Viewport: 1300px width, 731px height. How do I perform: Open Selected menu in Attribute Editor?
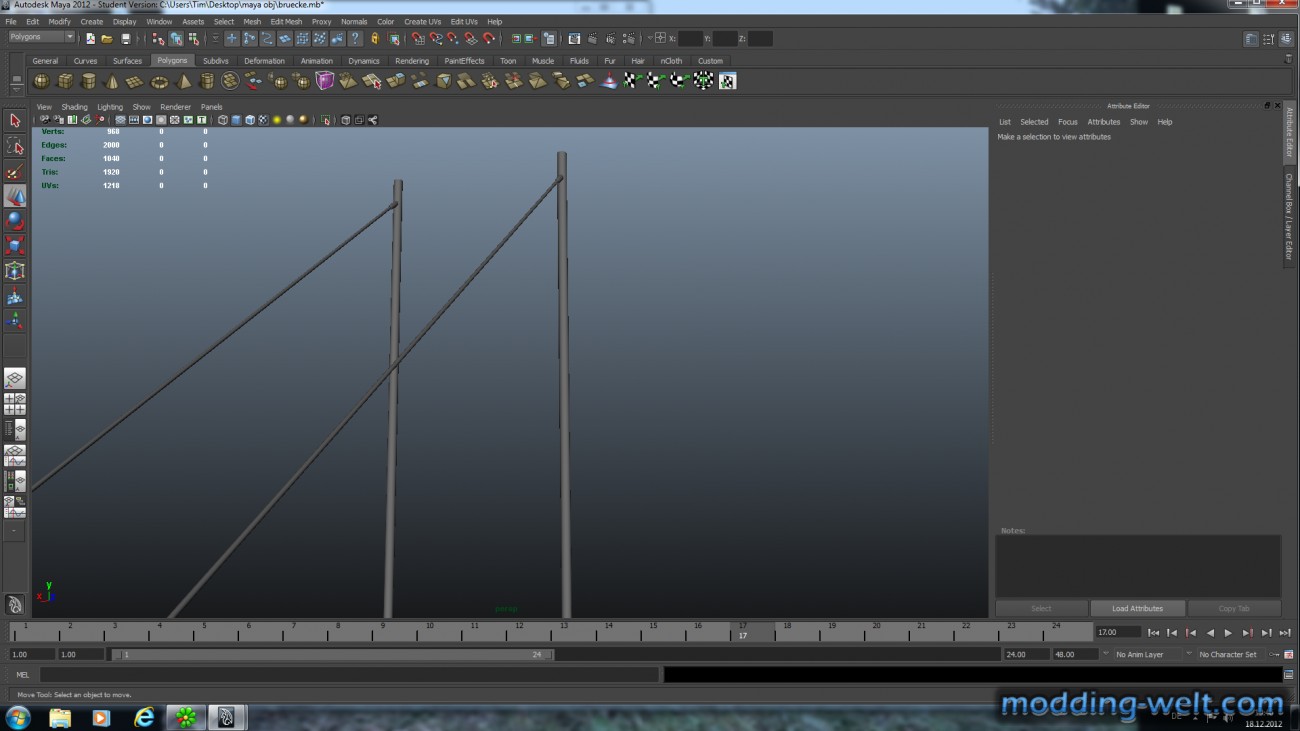[1034, 122]
